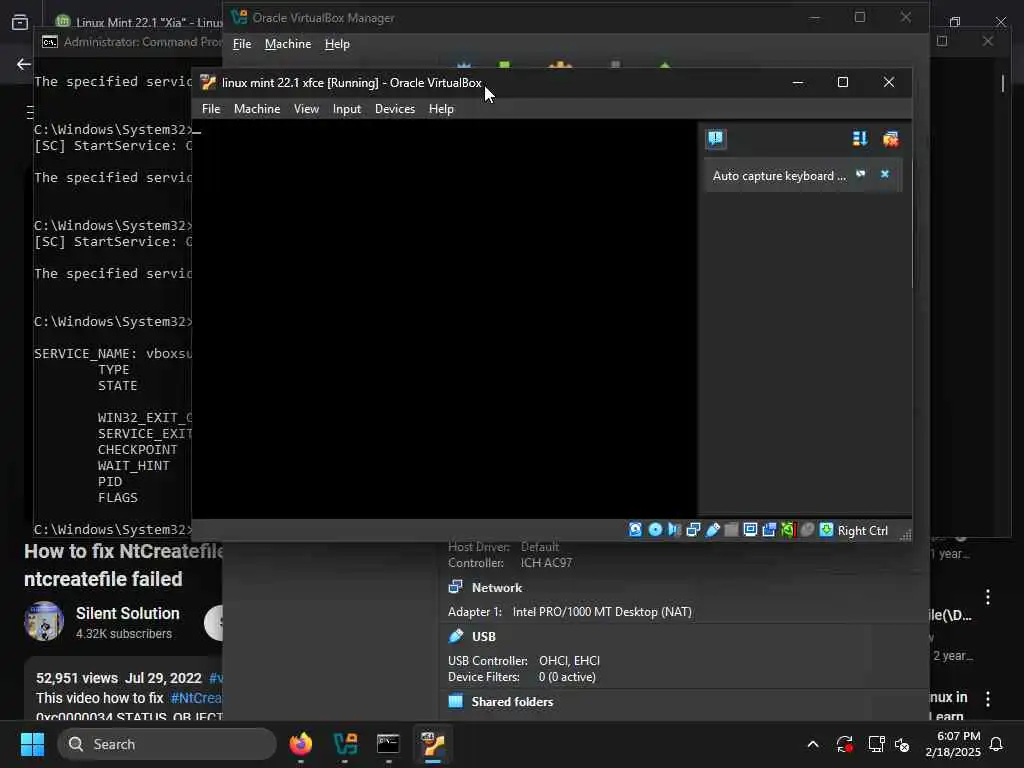Screen dimensions: 1024x768
Task: Click the USB devices status icon
Action: pos(712,530)
